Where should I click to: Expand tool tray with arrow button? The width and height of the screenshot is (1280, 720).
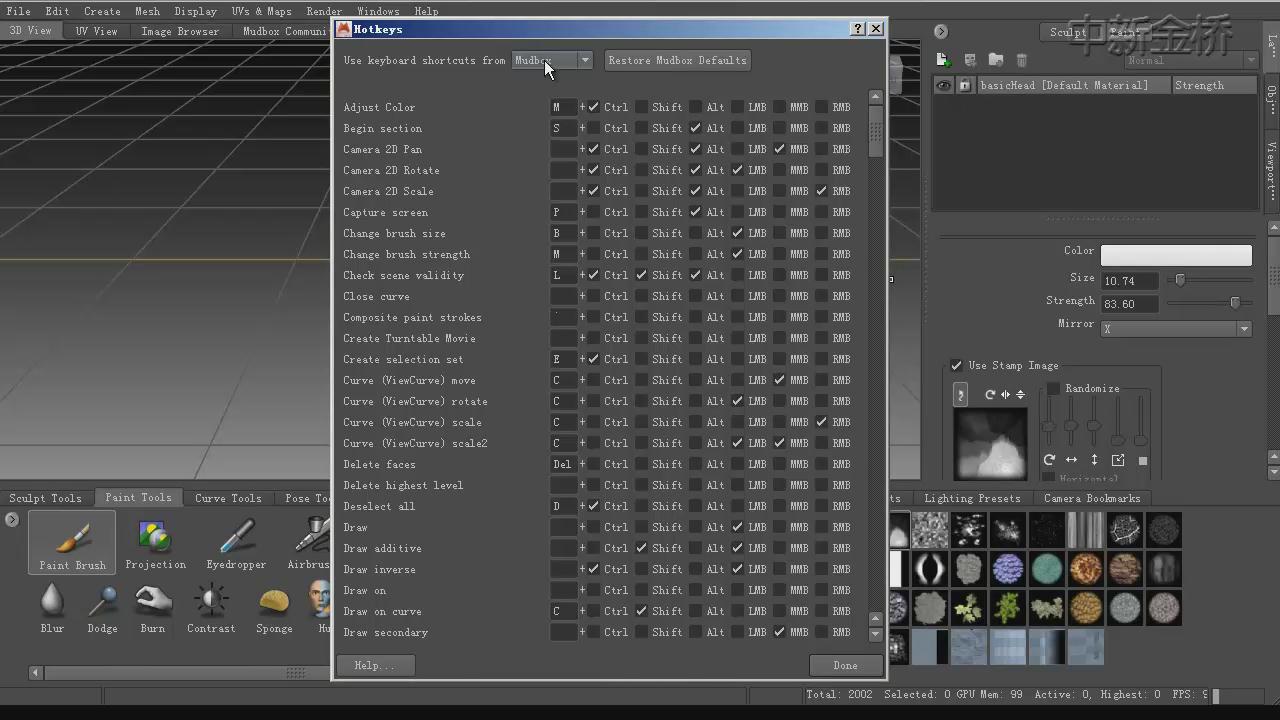coord(12,519)
